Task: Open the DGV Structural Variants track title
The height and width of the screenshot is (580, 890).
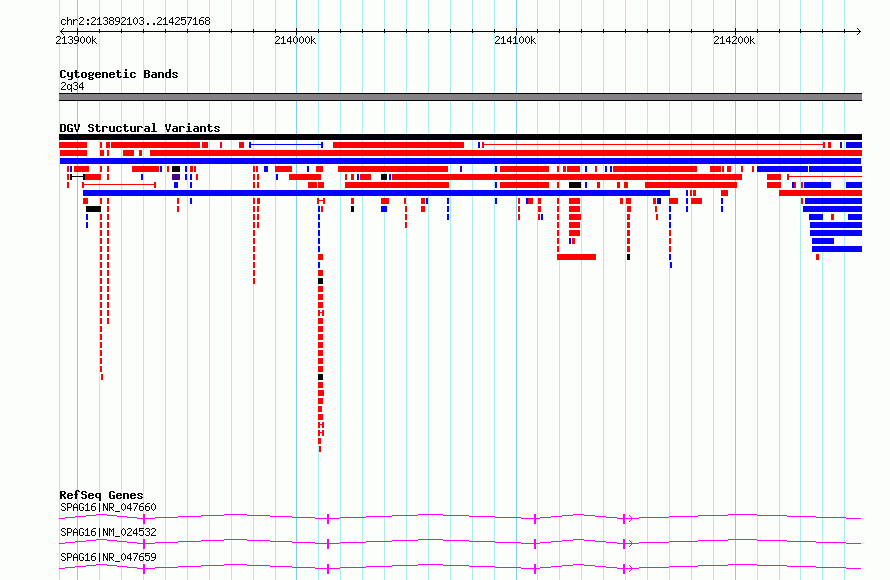Action: coord(140,128)
